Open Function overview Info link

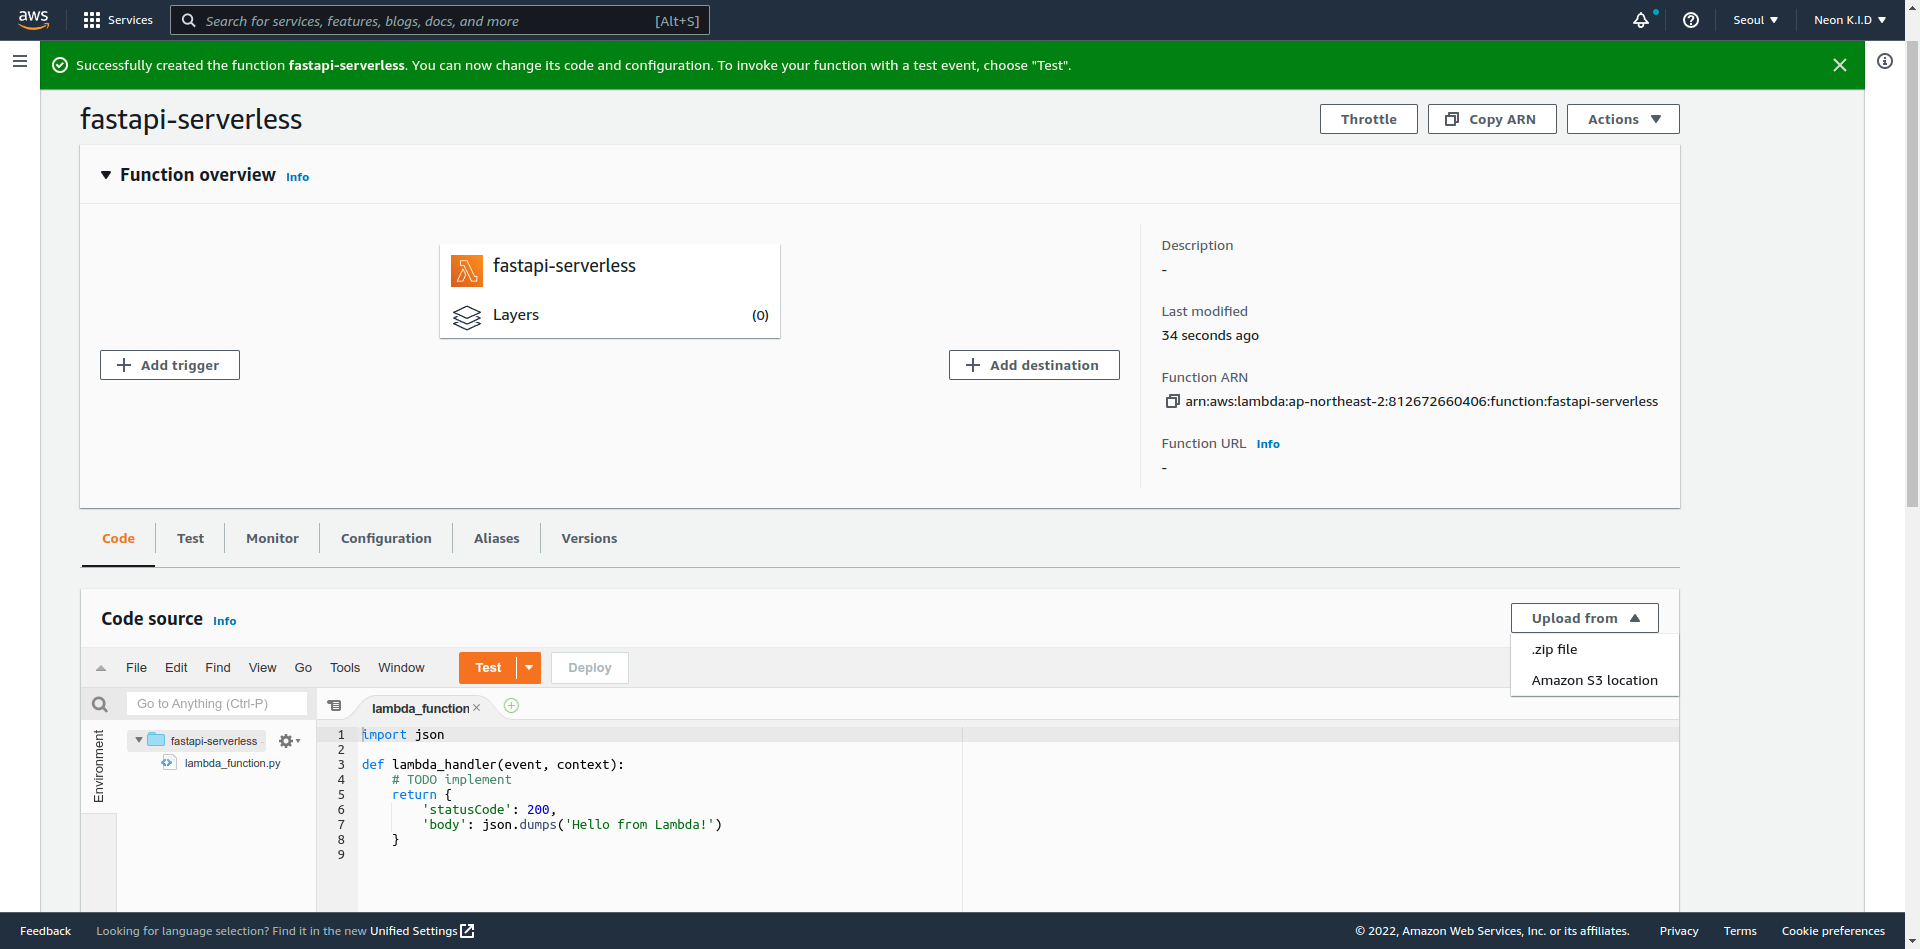[x=297, y=177]
